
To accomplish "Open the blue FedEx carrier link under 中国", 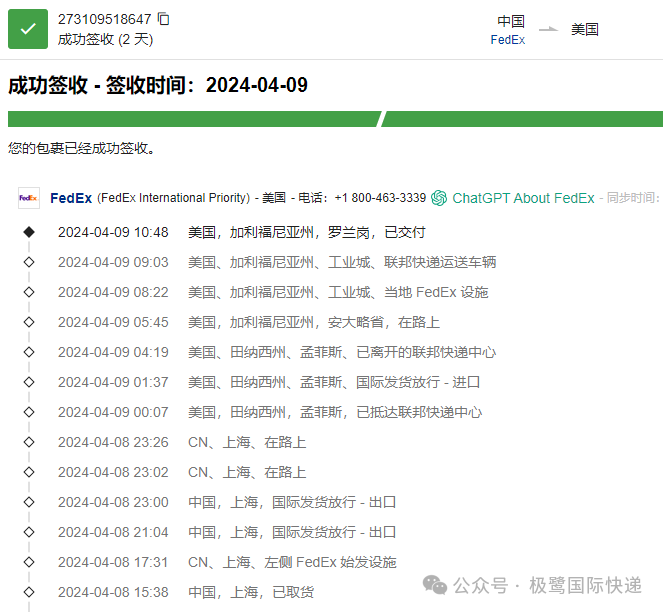I will click(507, 40).
